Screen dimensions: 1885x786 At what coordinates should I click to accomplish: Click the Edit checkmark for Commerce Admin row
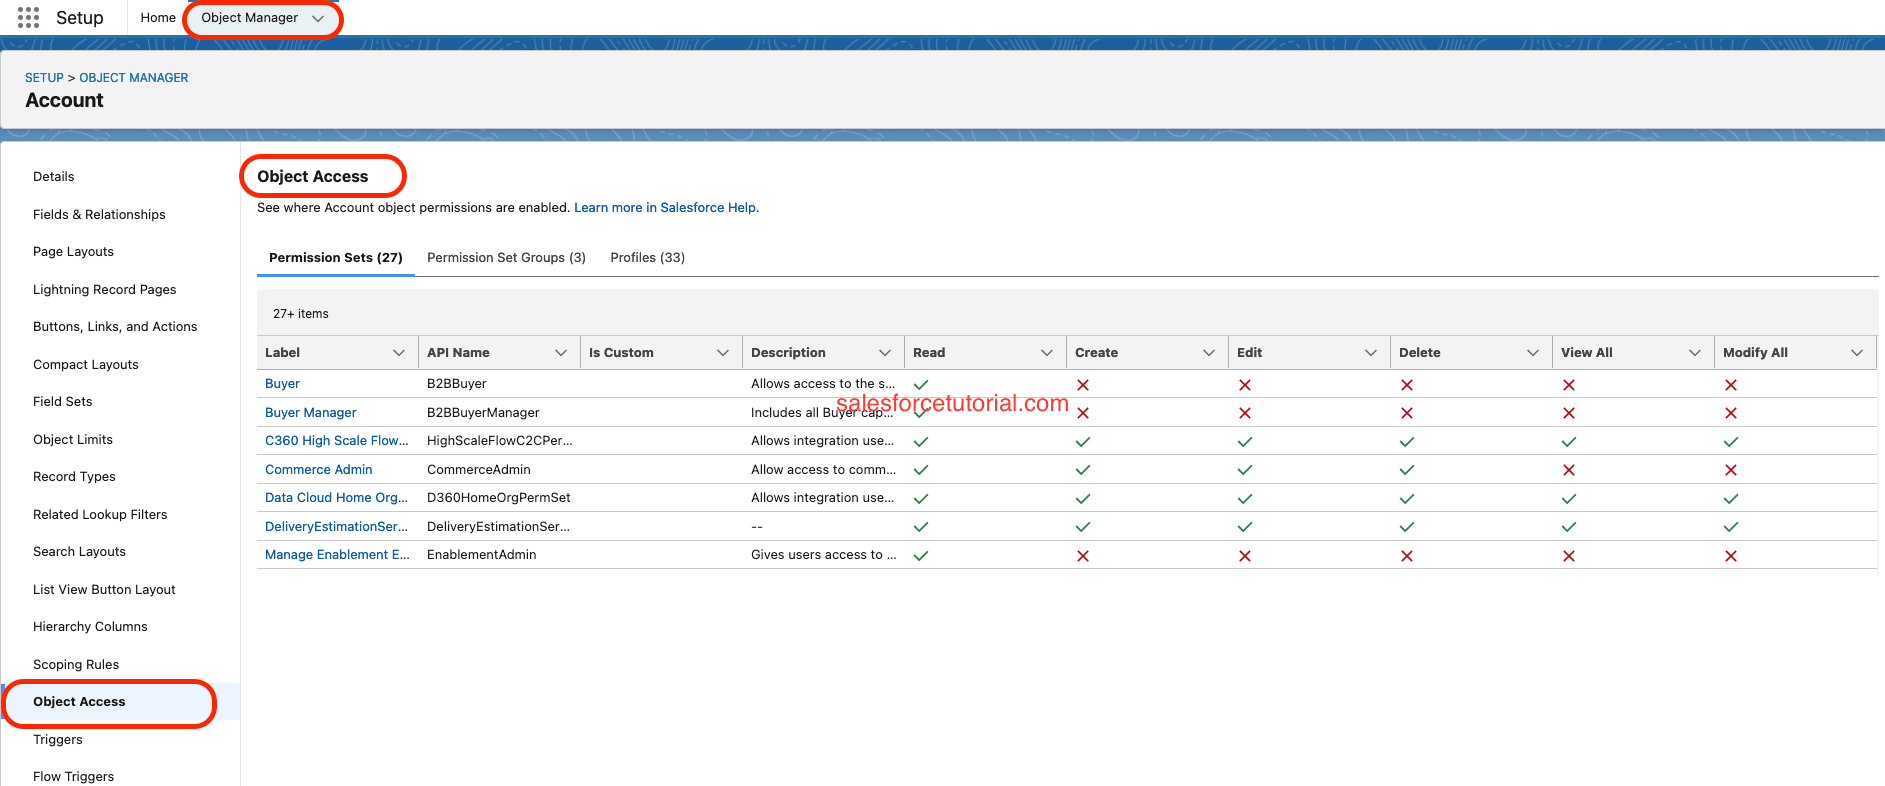point(1245,470)
